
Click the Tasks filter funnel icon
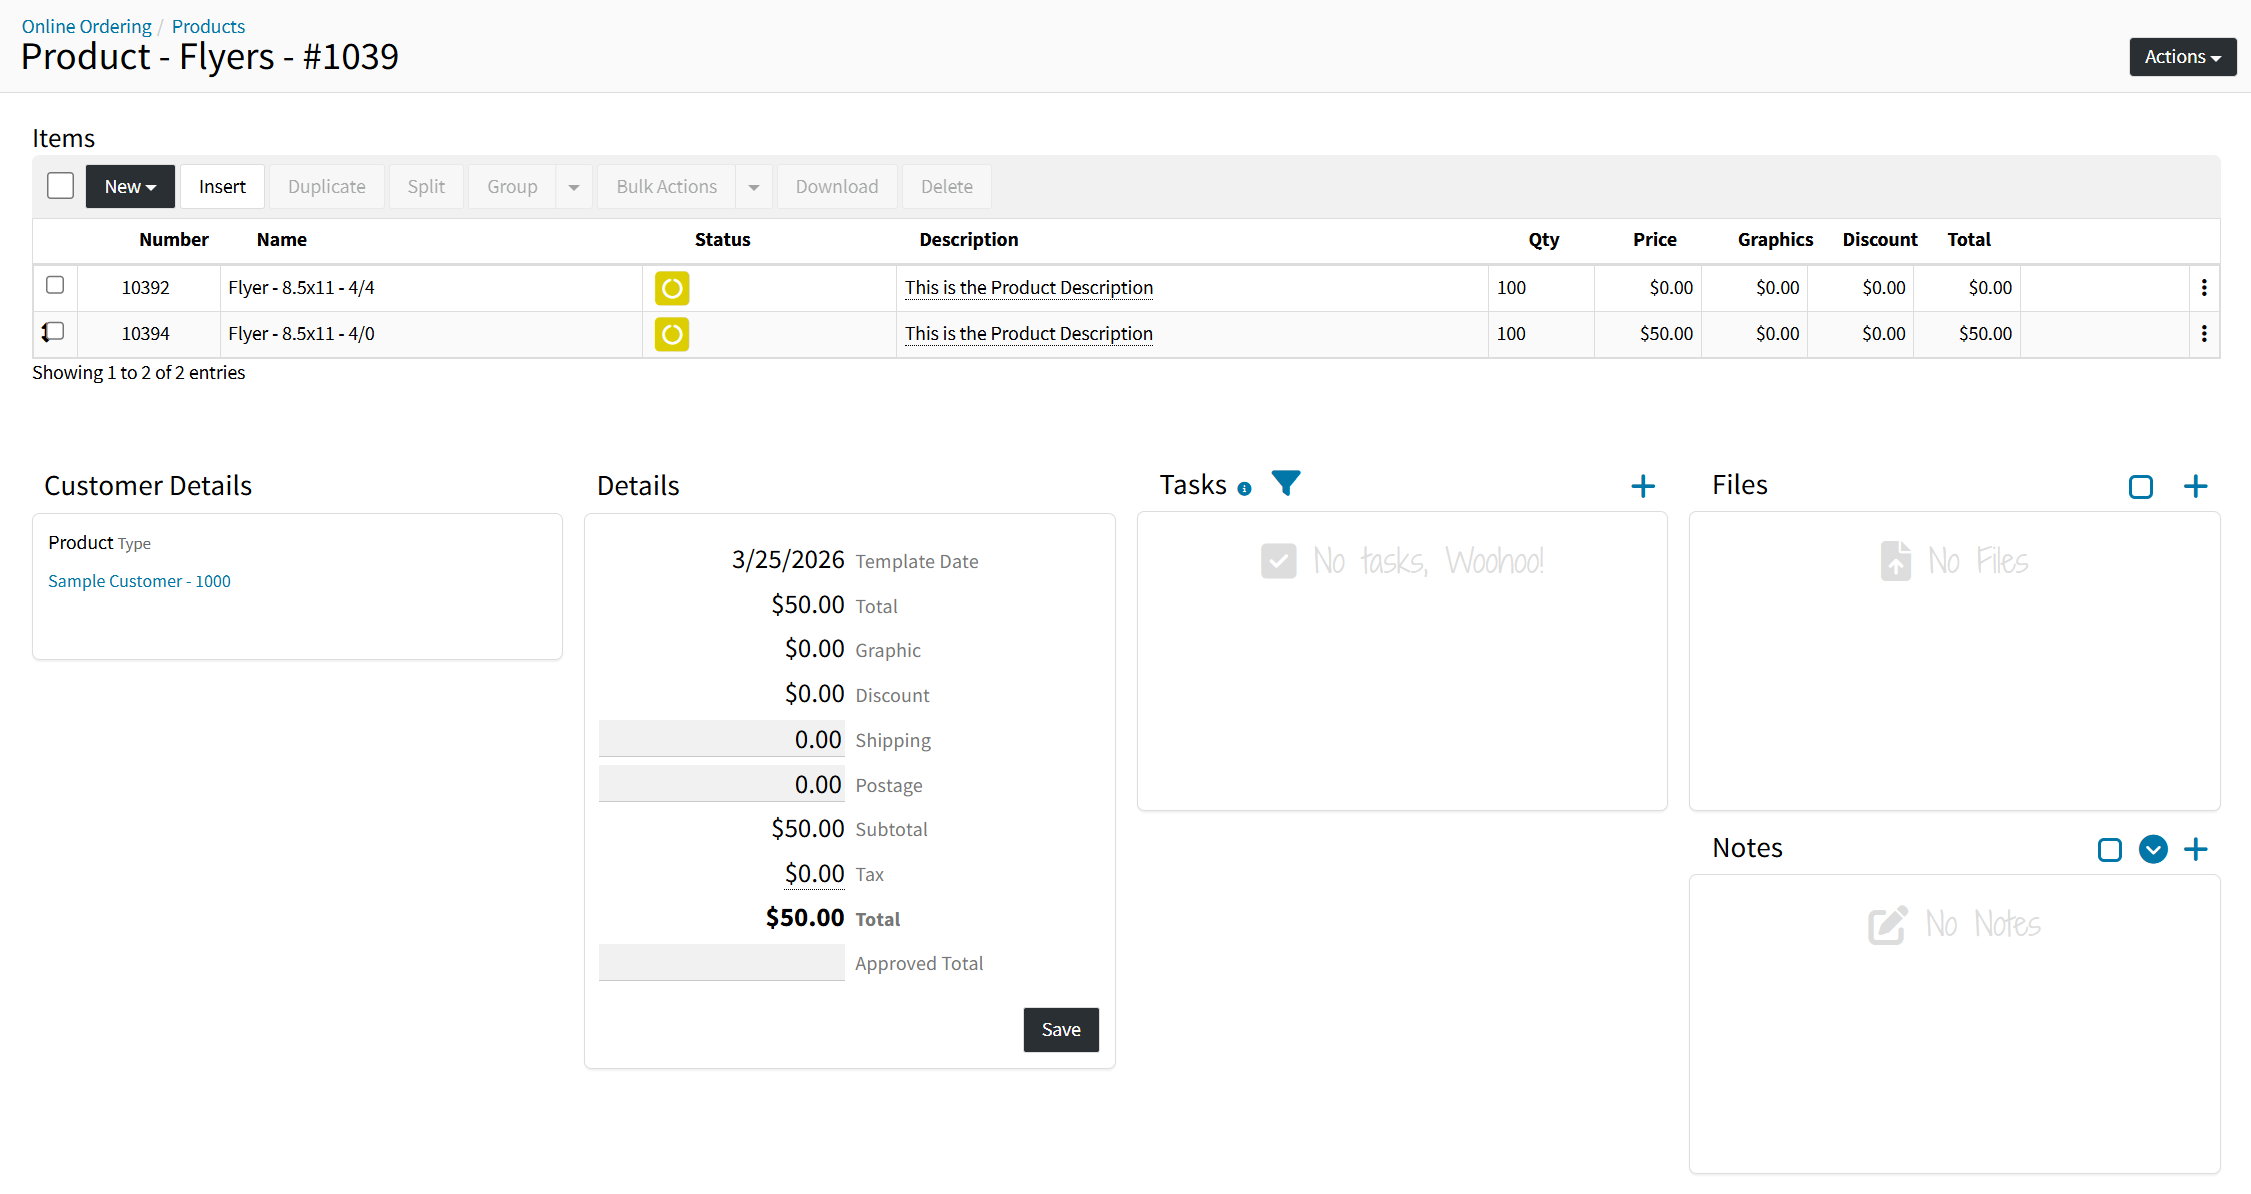(x=1285, y=483)
